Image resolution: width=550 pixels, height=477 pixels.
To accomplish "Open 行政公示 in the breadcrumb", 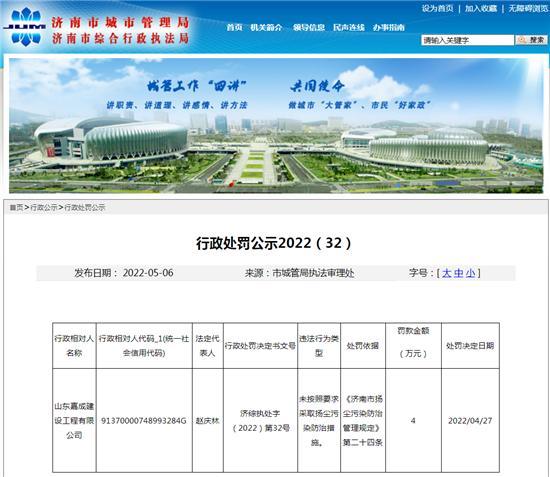I will [x=44, y=208].
